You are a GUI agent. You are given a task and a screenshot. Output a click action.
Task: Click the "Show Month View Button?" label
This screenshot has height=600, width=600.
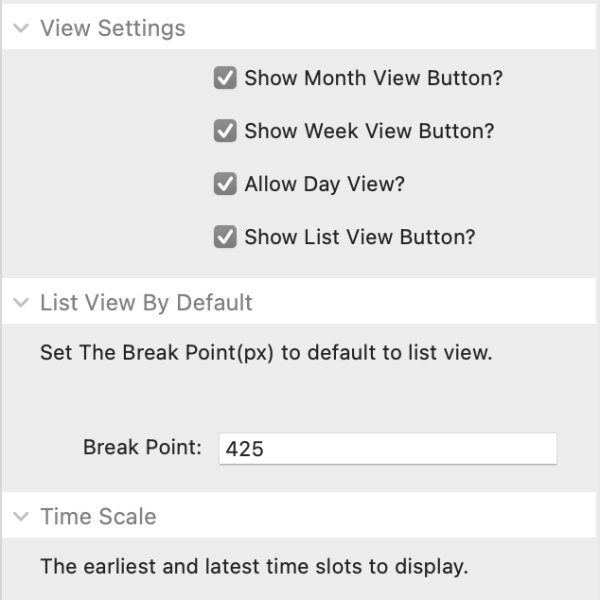point(373,78)
